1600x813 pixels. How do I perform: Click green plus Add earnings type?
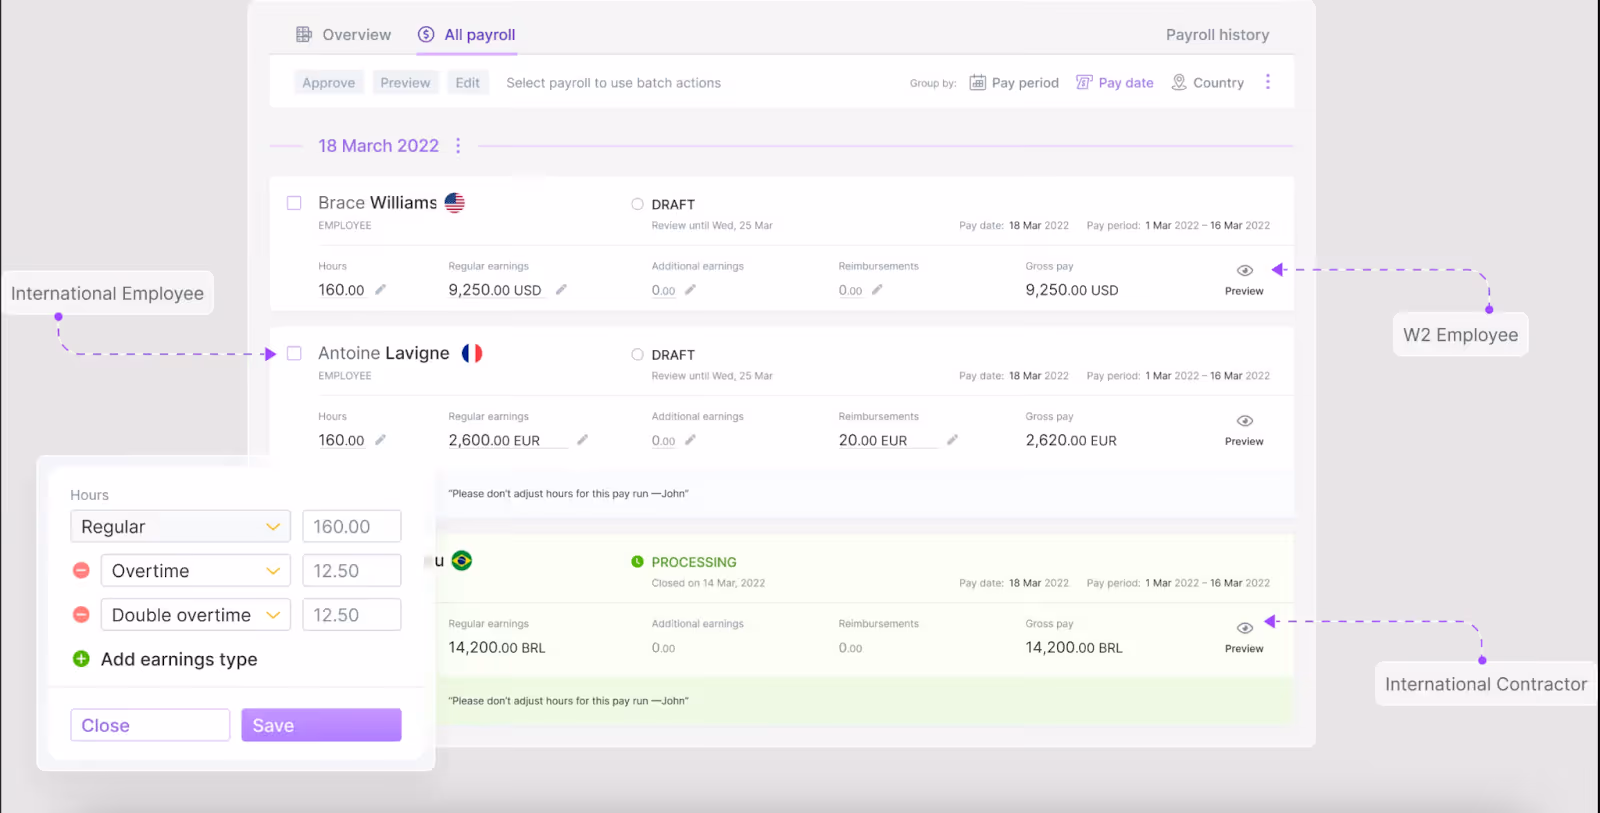pos(82,659)
